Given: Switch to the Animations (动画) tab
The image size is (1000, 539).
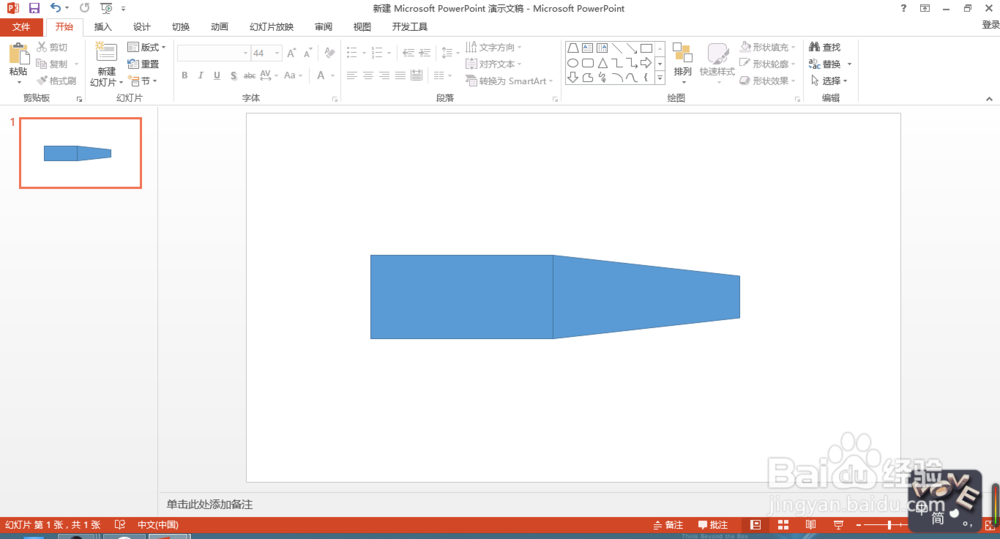Looking at the screenshot, I should pos(219,27).
